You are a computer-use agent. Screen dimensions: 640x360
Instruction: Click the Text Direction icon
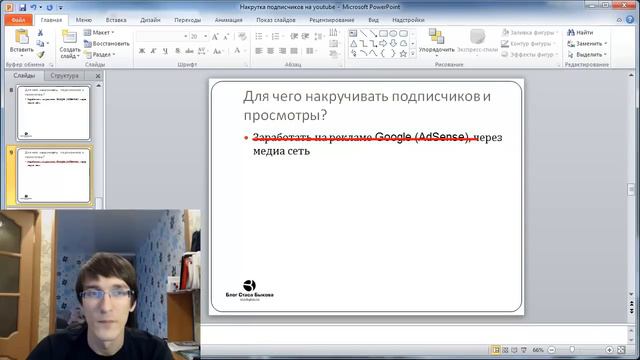click(x=333, y=33)
